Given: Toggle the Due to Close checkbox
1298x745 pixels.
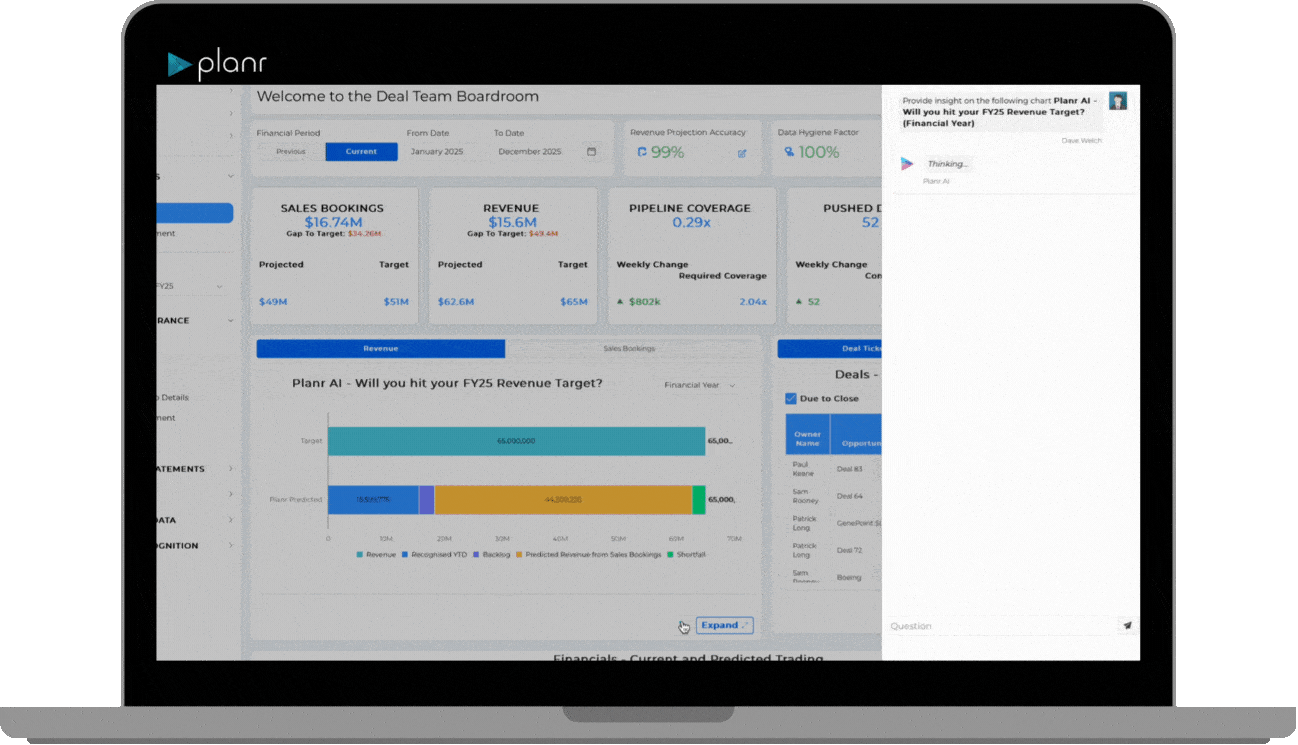Looking at the screenshot, I should (x=791, y=398).
